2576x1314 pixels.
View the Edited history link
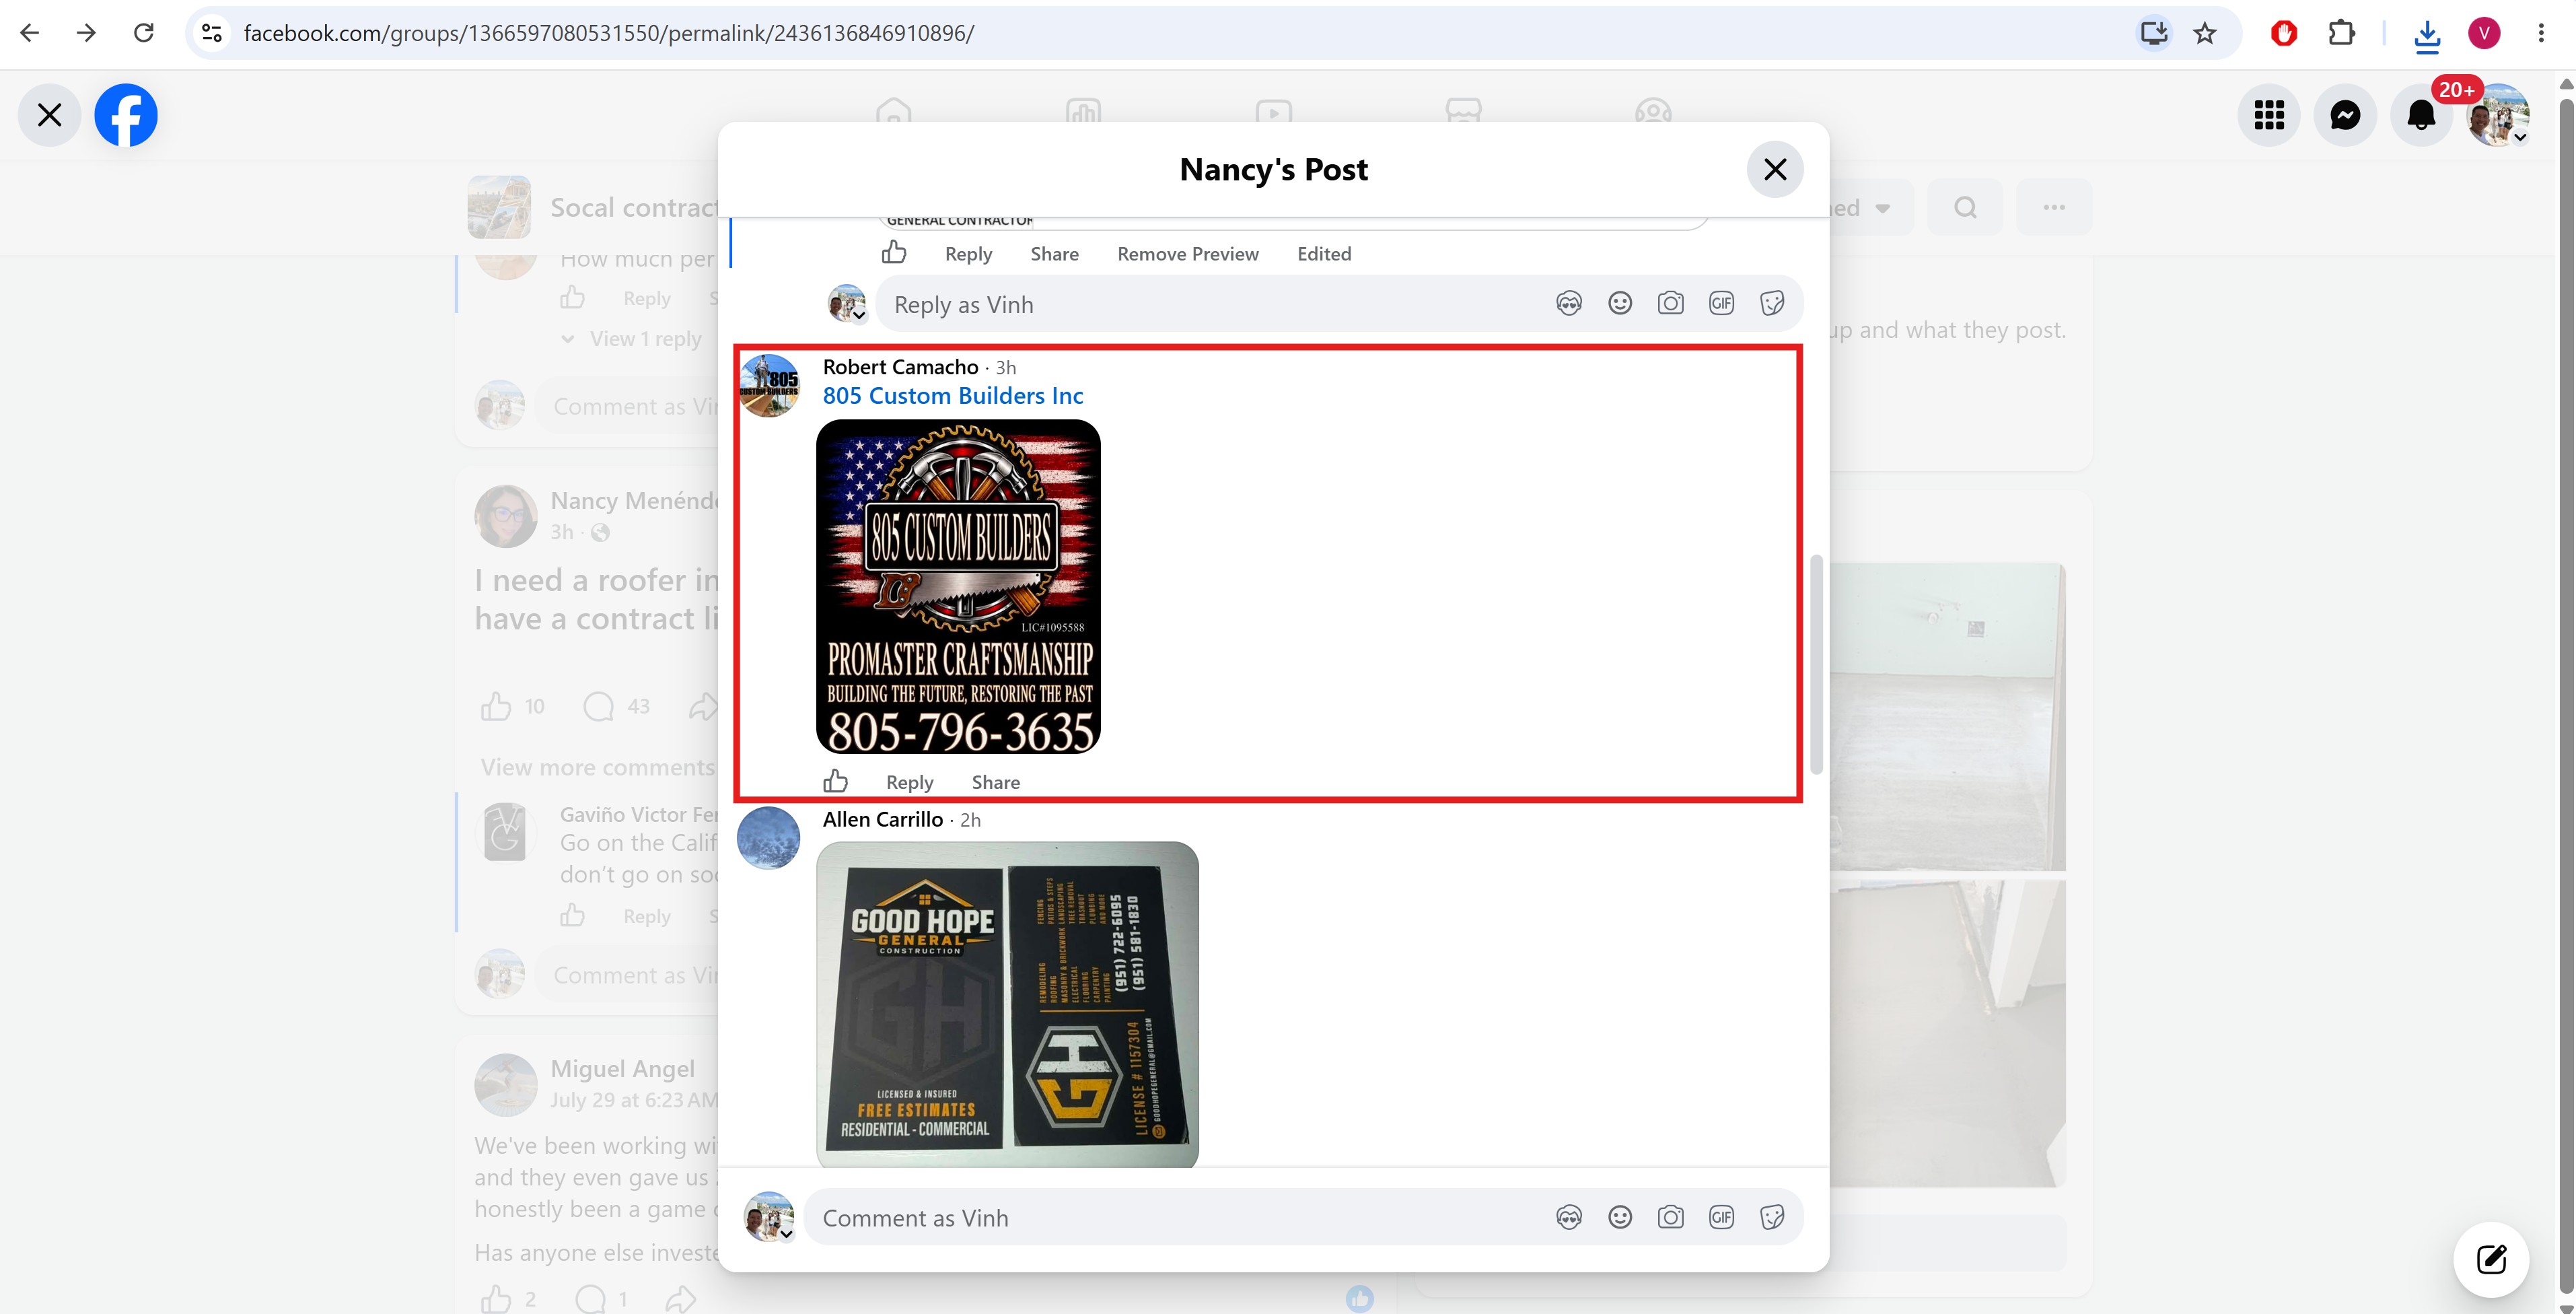(1324, 254)
